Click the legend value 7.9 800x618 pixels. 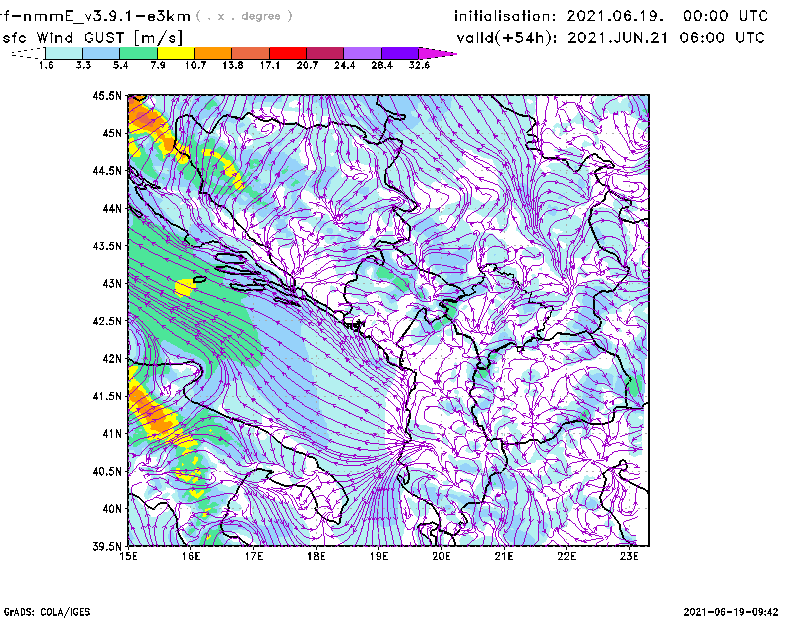click(x=158, y=65)
